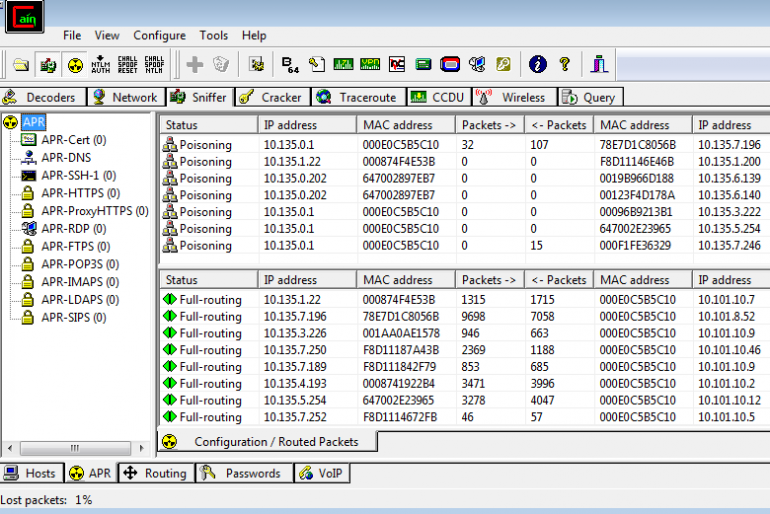Image resolution: width=770 pixels, height=514 pixels.
Task: Switch to the Decoders tab
Action: pyautogui.click(x=43, y=97)
